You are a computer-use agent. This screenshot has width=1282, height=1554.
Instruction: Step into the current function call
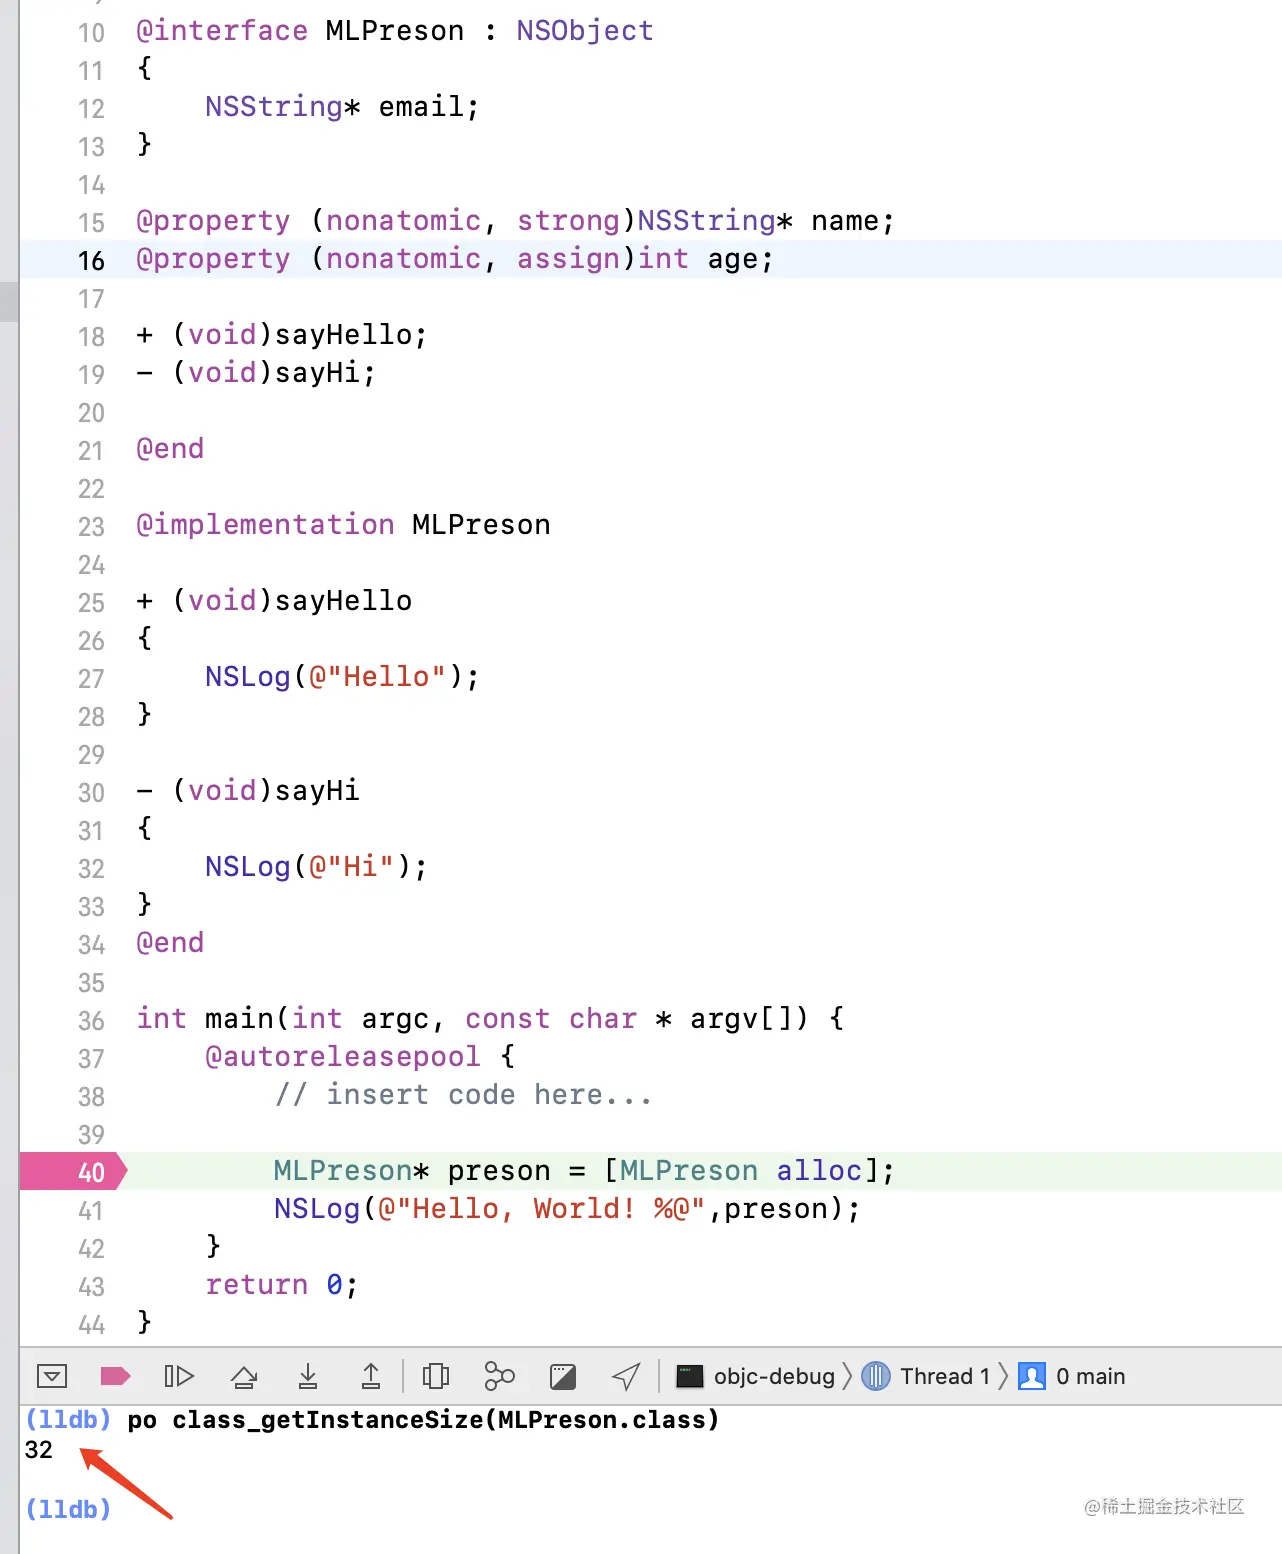coord(308,1376)
